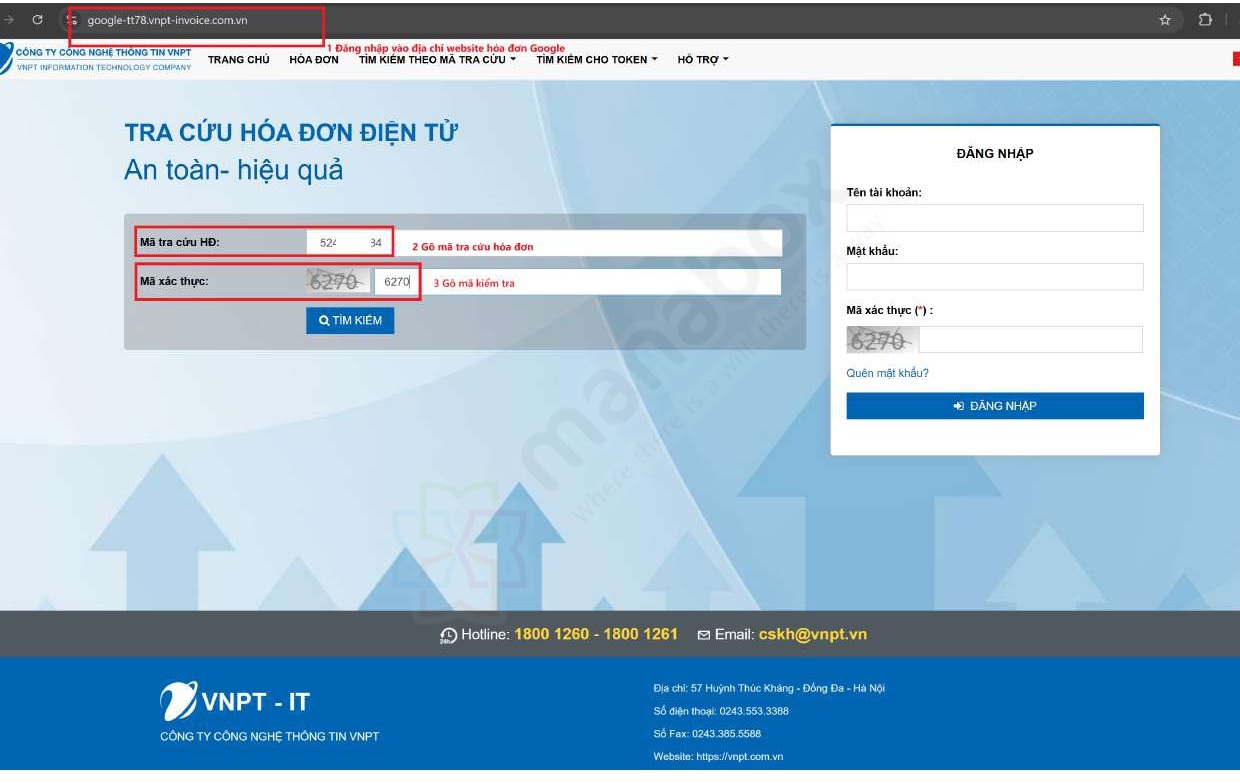
Task: Open the Quên mật khẩu? link
Action: point(887,373)
